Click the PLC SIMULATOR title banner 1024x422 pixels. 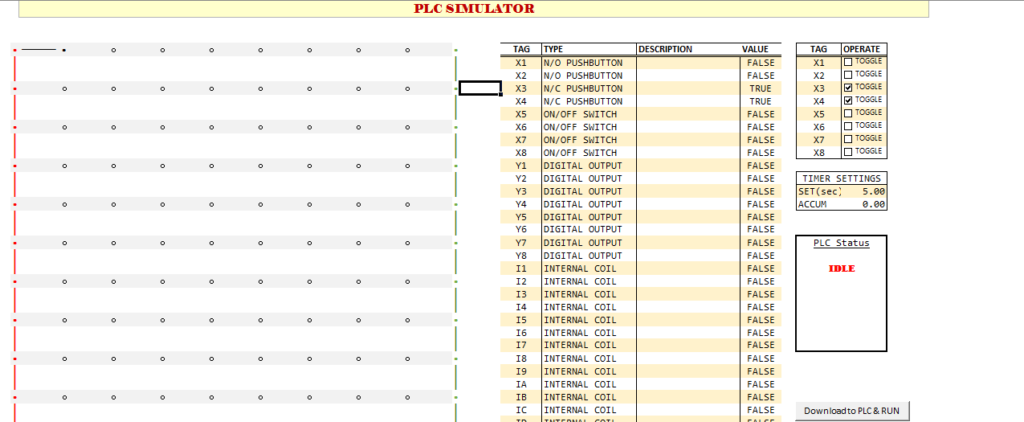tap(474, 9)
